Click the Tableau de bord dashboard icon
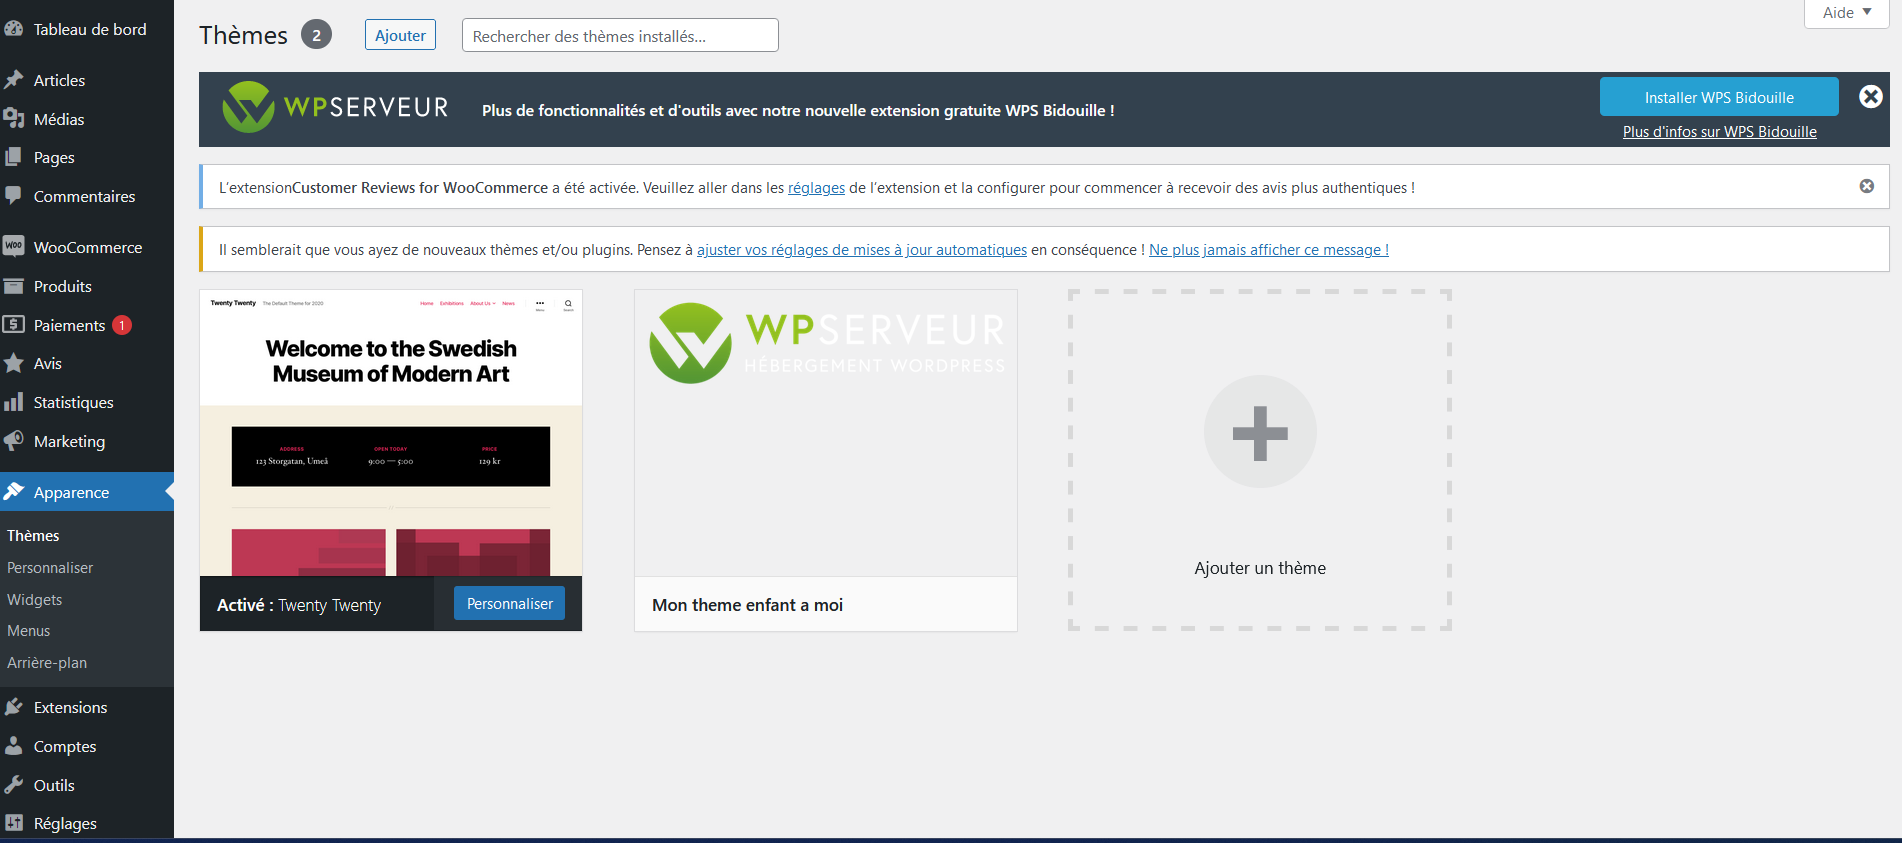Screen dimensions: 1902x843 pyautogui.click(x=13, y=29)
